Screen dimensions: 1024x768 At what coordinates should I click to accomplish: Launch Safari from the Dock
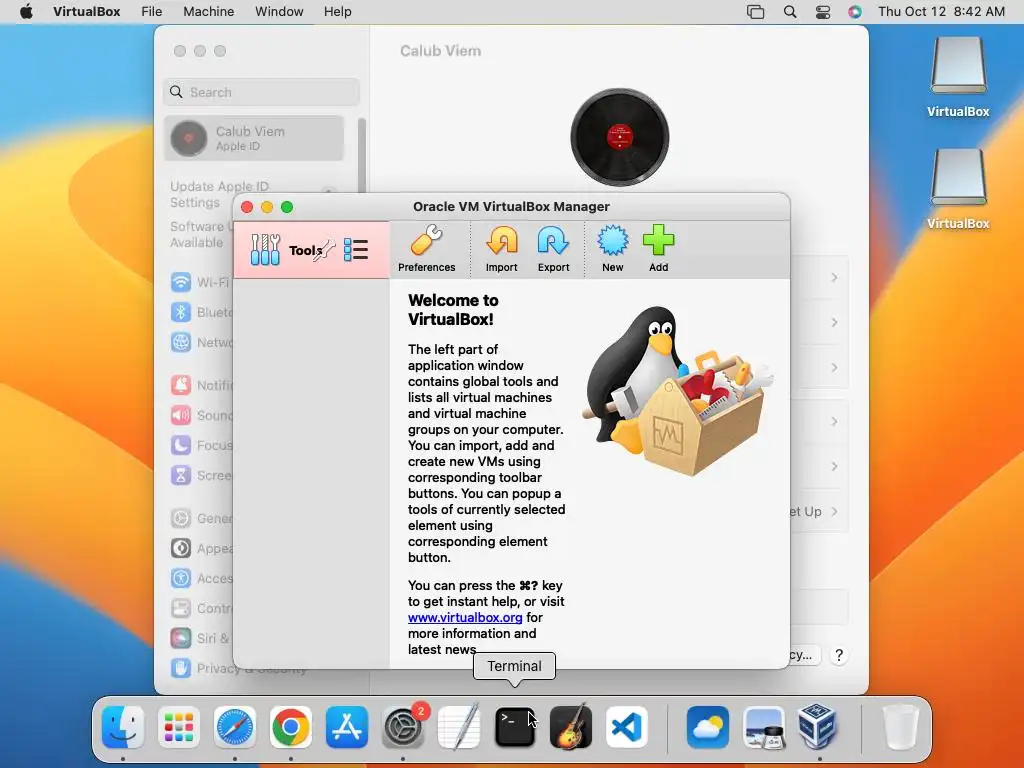pyautogui.click(x=234, y=727)
